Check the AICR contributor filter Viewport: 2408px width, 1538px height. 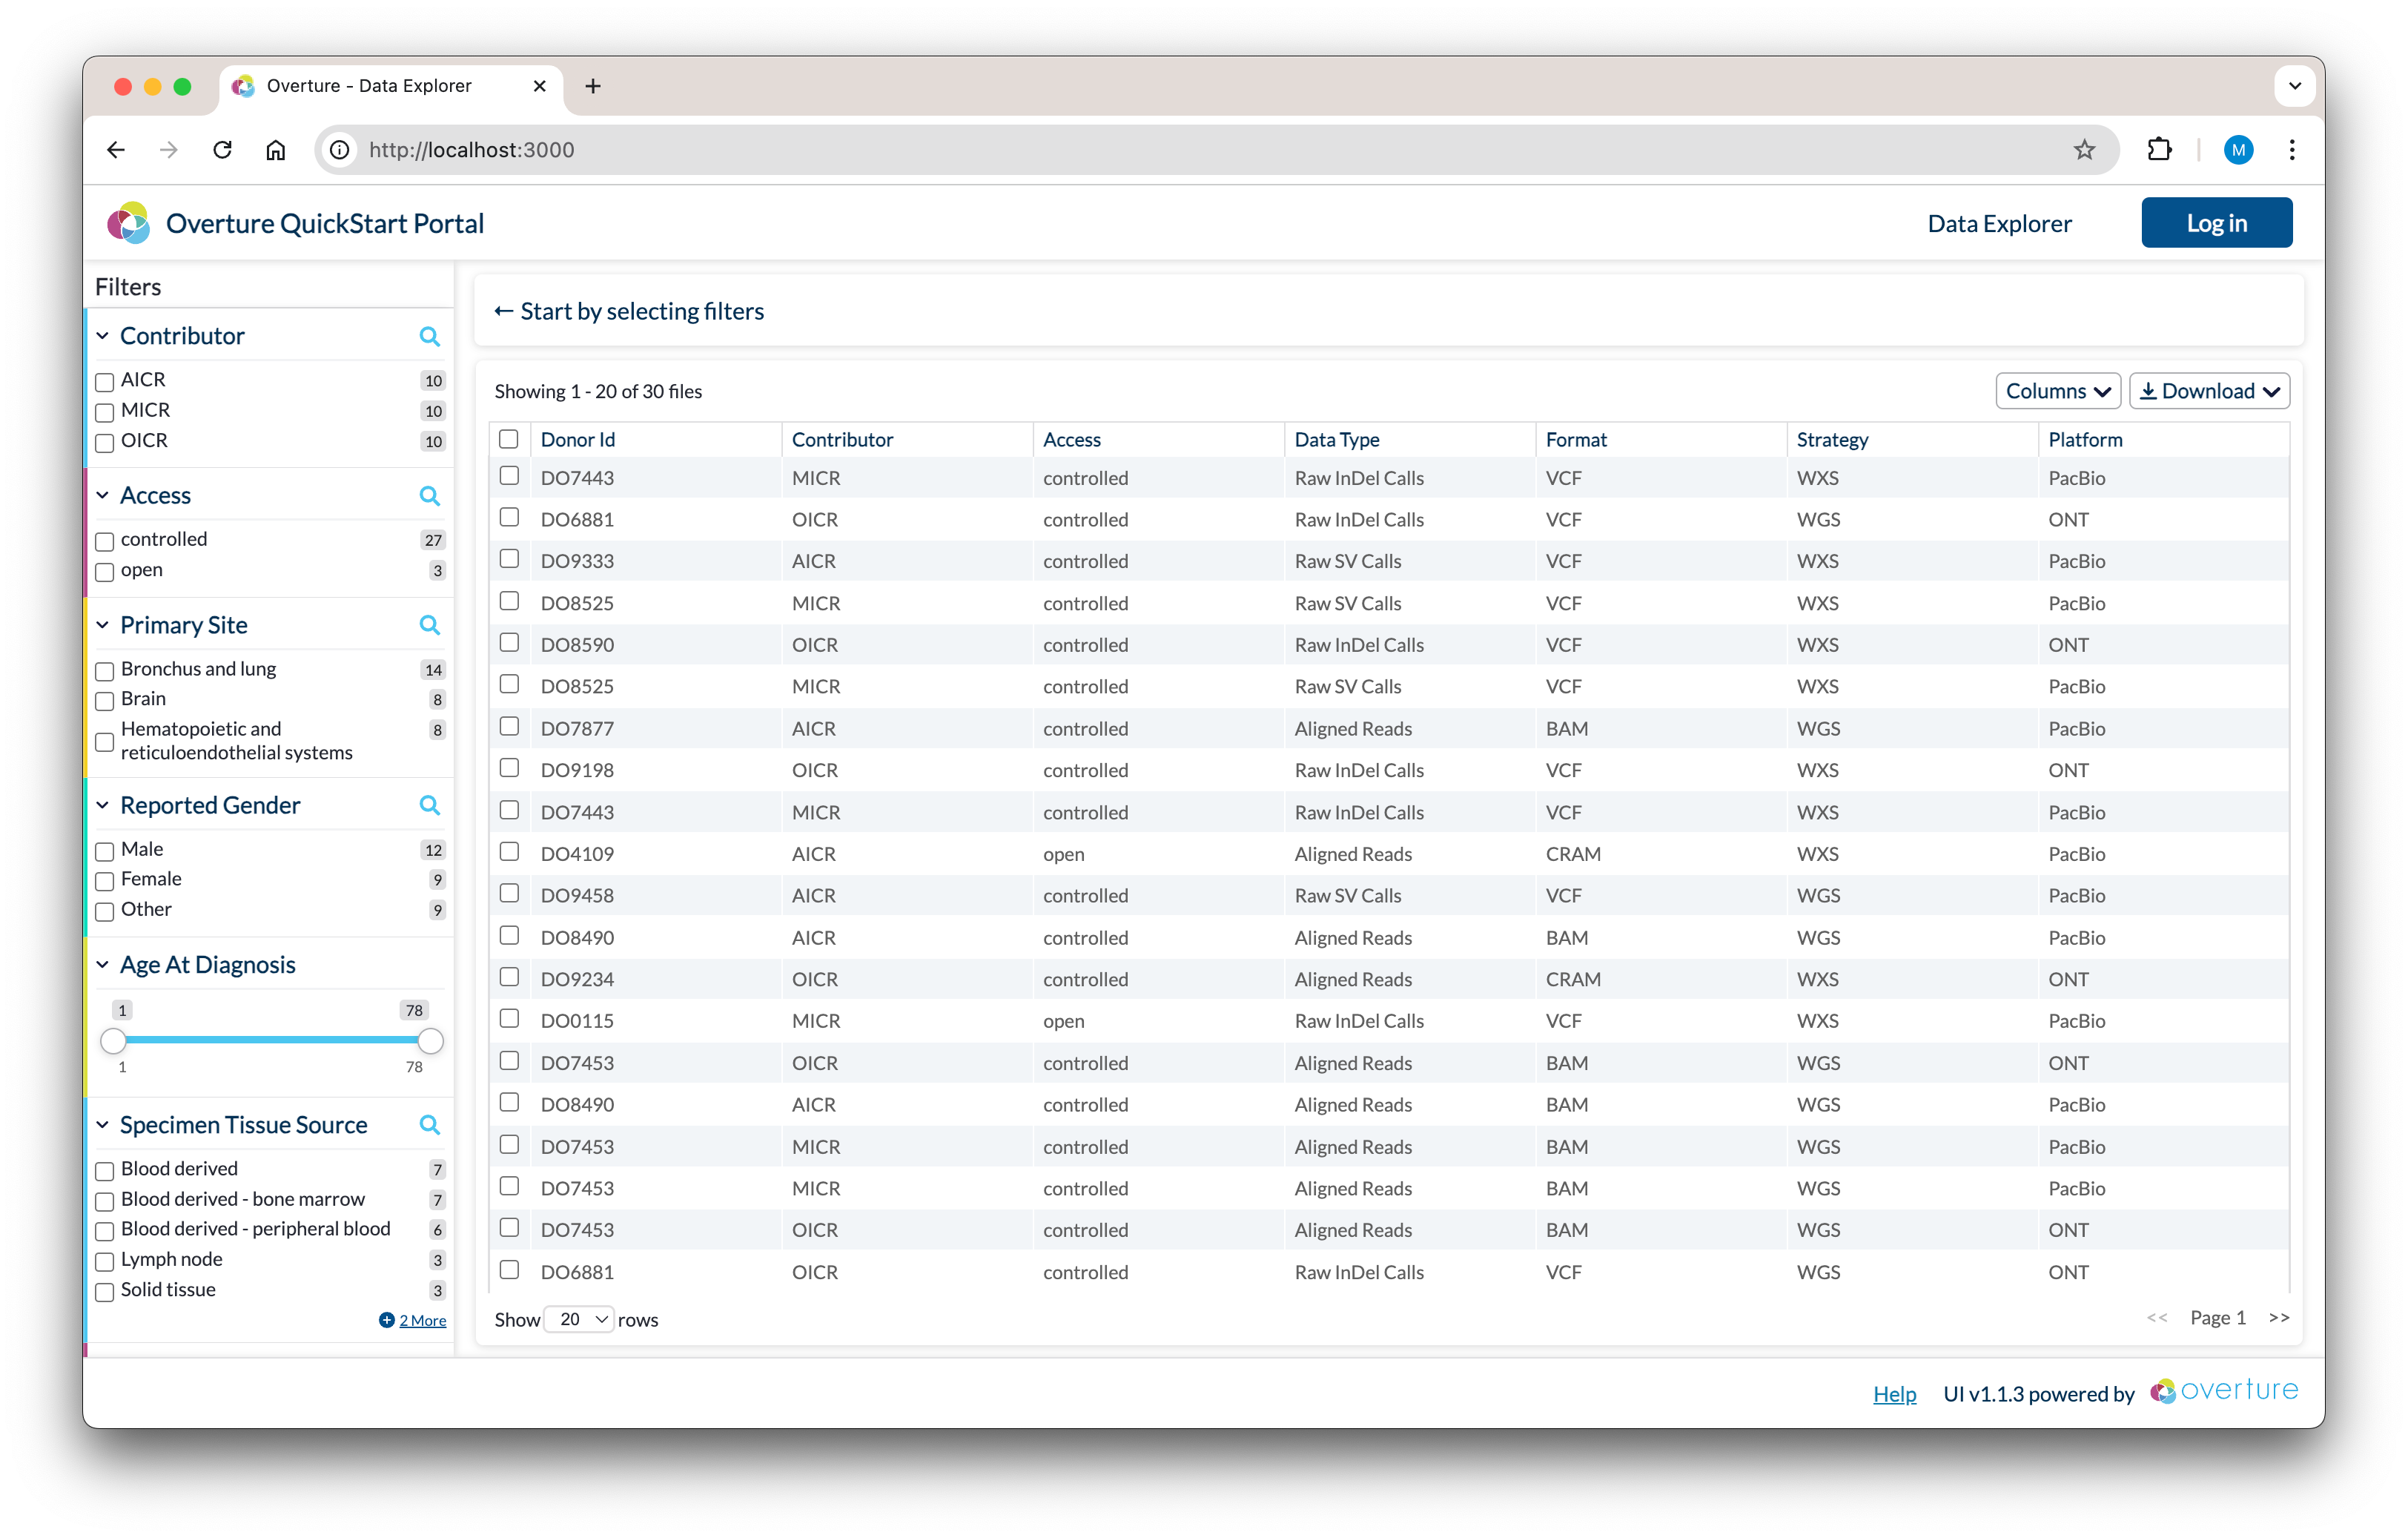[105, 382]
